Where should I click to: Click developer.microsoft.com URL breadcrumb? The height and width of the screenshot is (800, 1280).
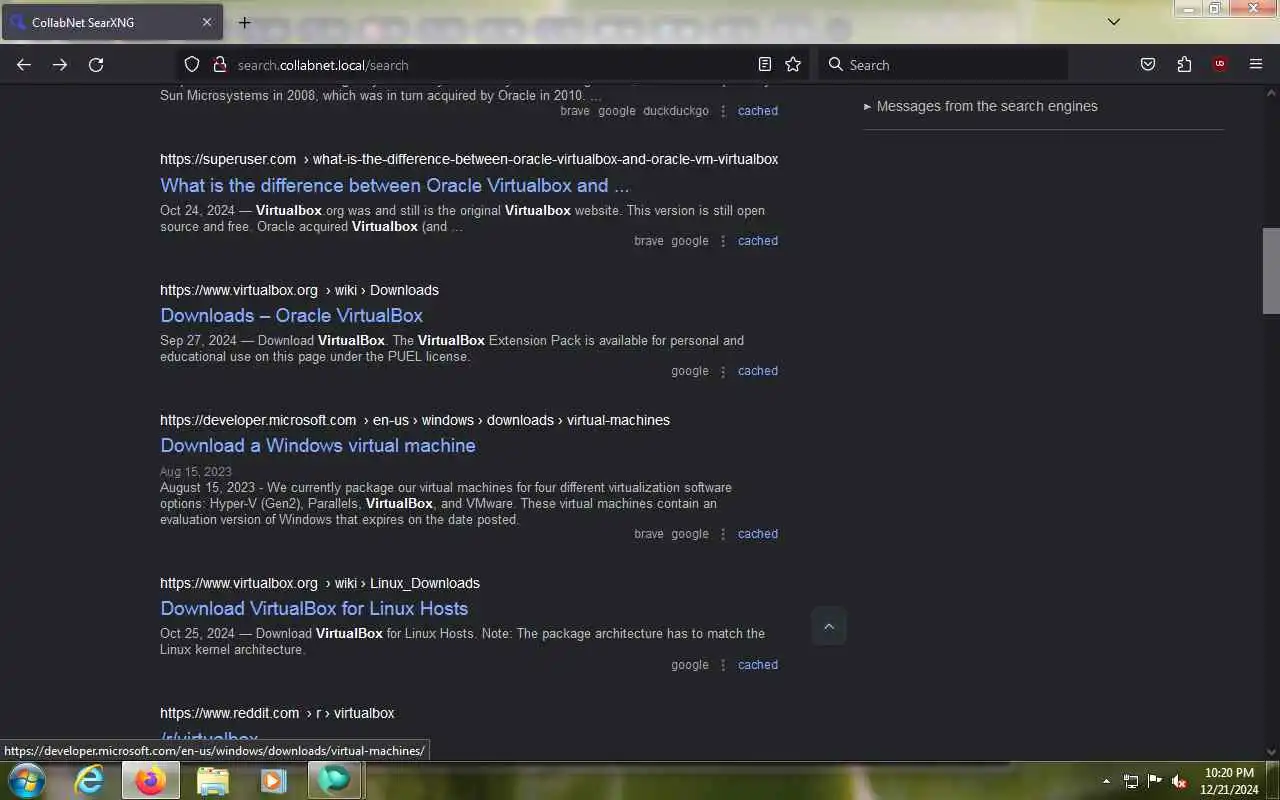(415, 420)
